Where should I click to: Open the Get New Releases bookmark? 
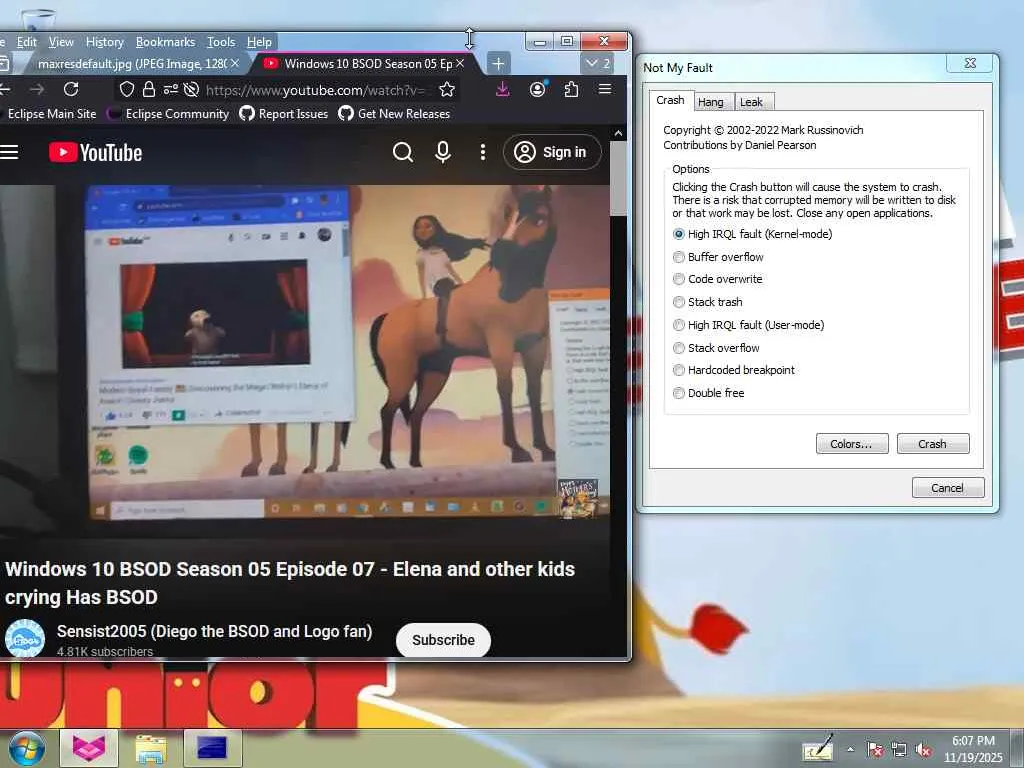(x=394, y=114)
